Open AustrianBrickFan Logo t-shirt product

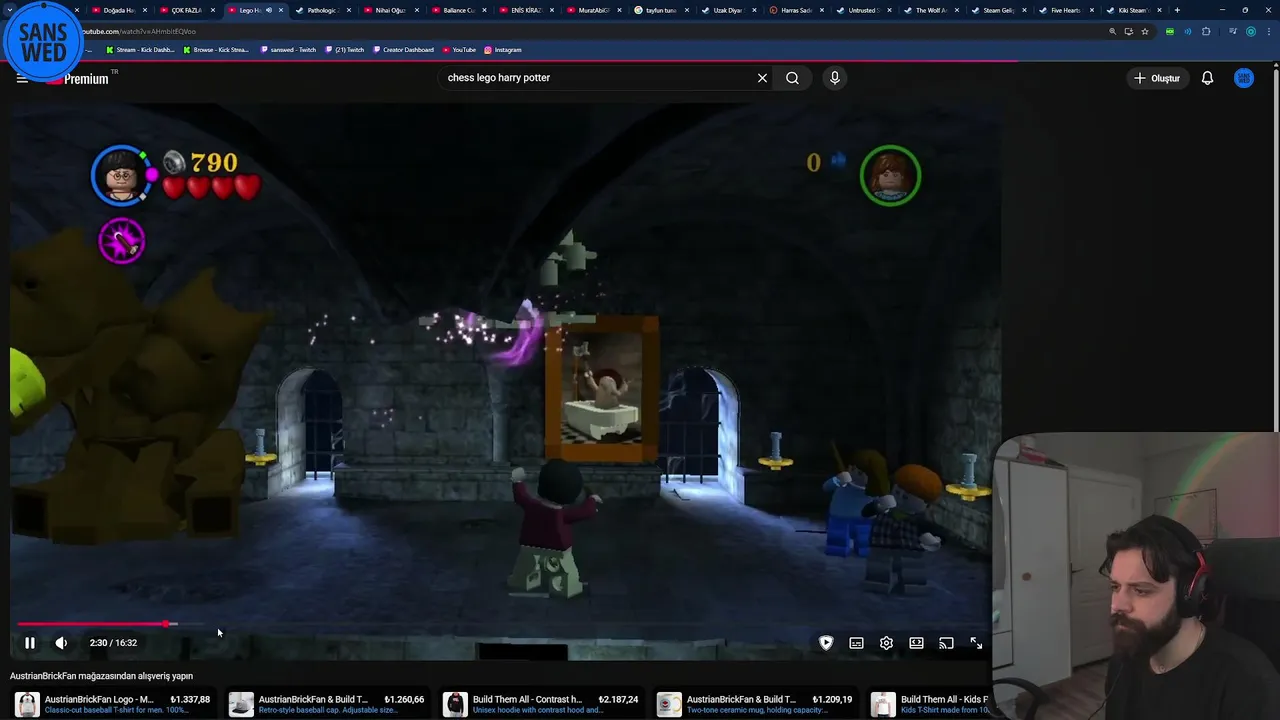[113, 704]
